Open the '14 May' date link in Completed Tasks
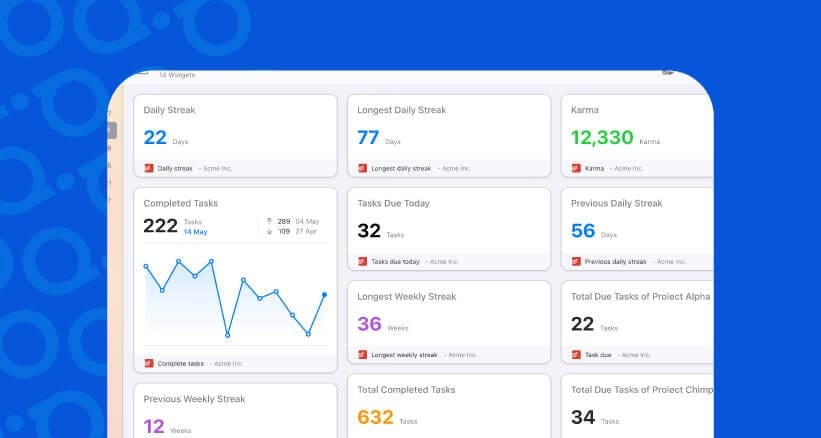This screenshot has width=821, height=438. pyautogui.click(x=195, y=232)
